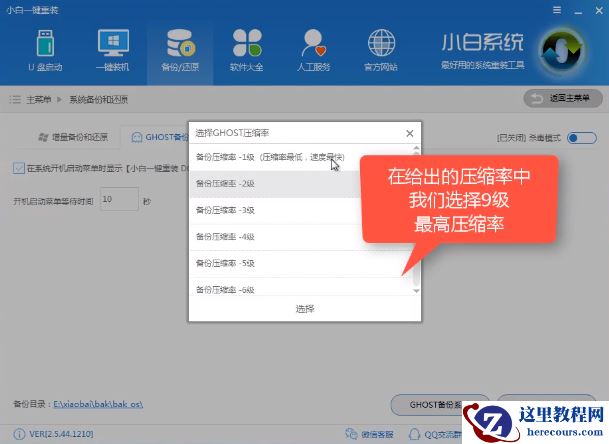Toggle the boot menu display checkbox
Viewport: 609px width, 444px height.
(x=18, y=168)
